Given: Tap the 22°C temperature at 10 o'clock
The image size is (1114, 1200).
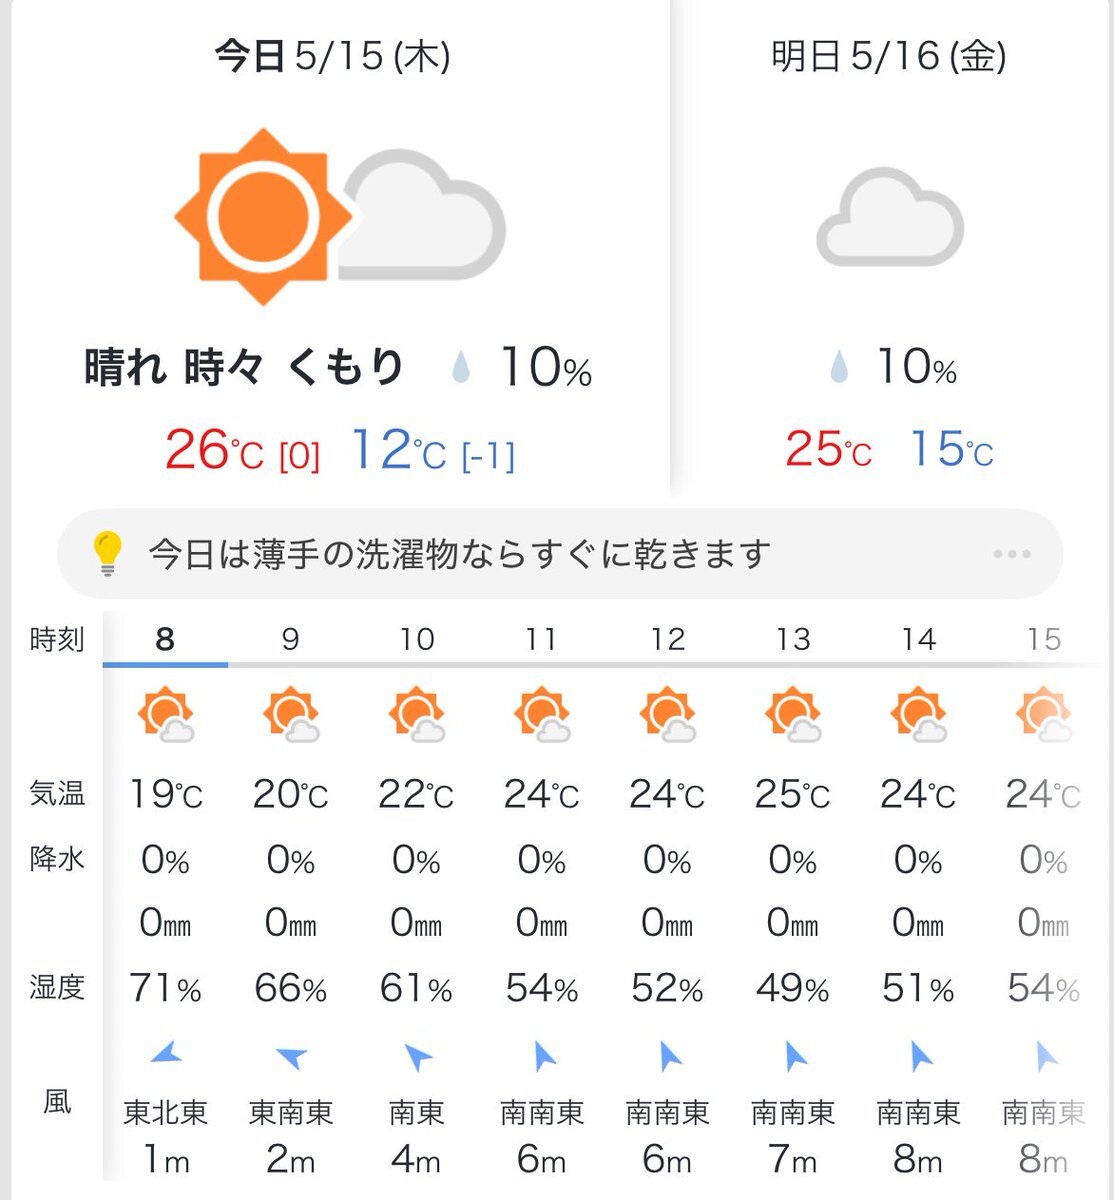Looking at the screenshot, I should (416, 795).
